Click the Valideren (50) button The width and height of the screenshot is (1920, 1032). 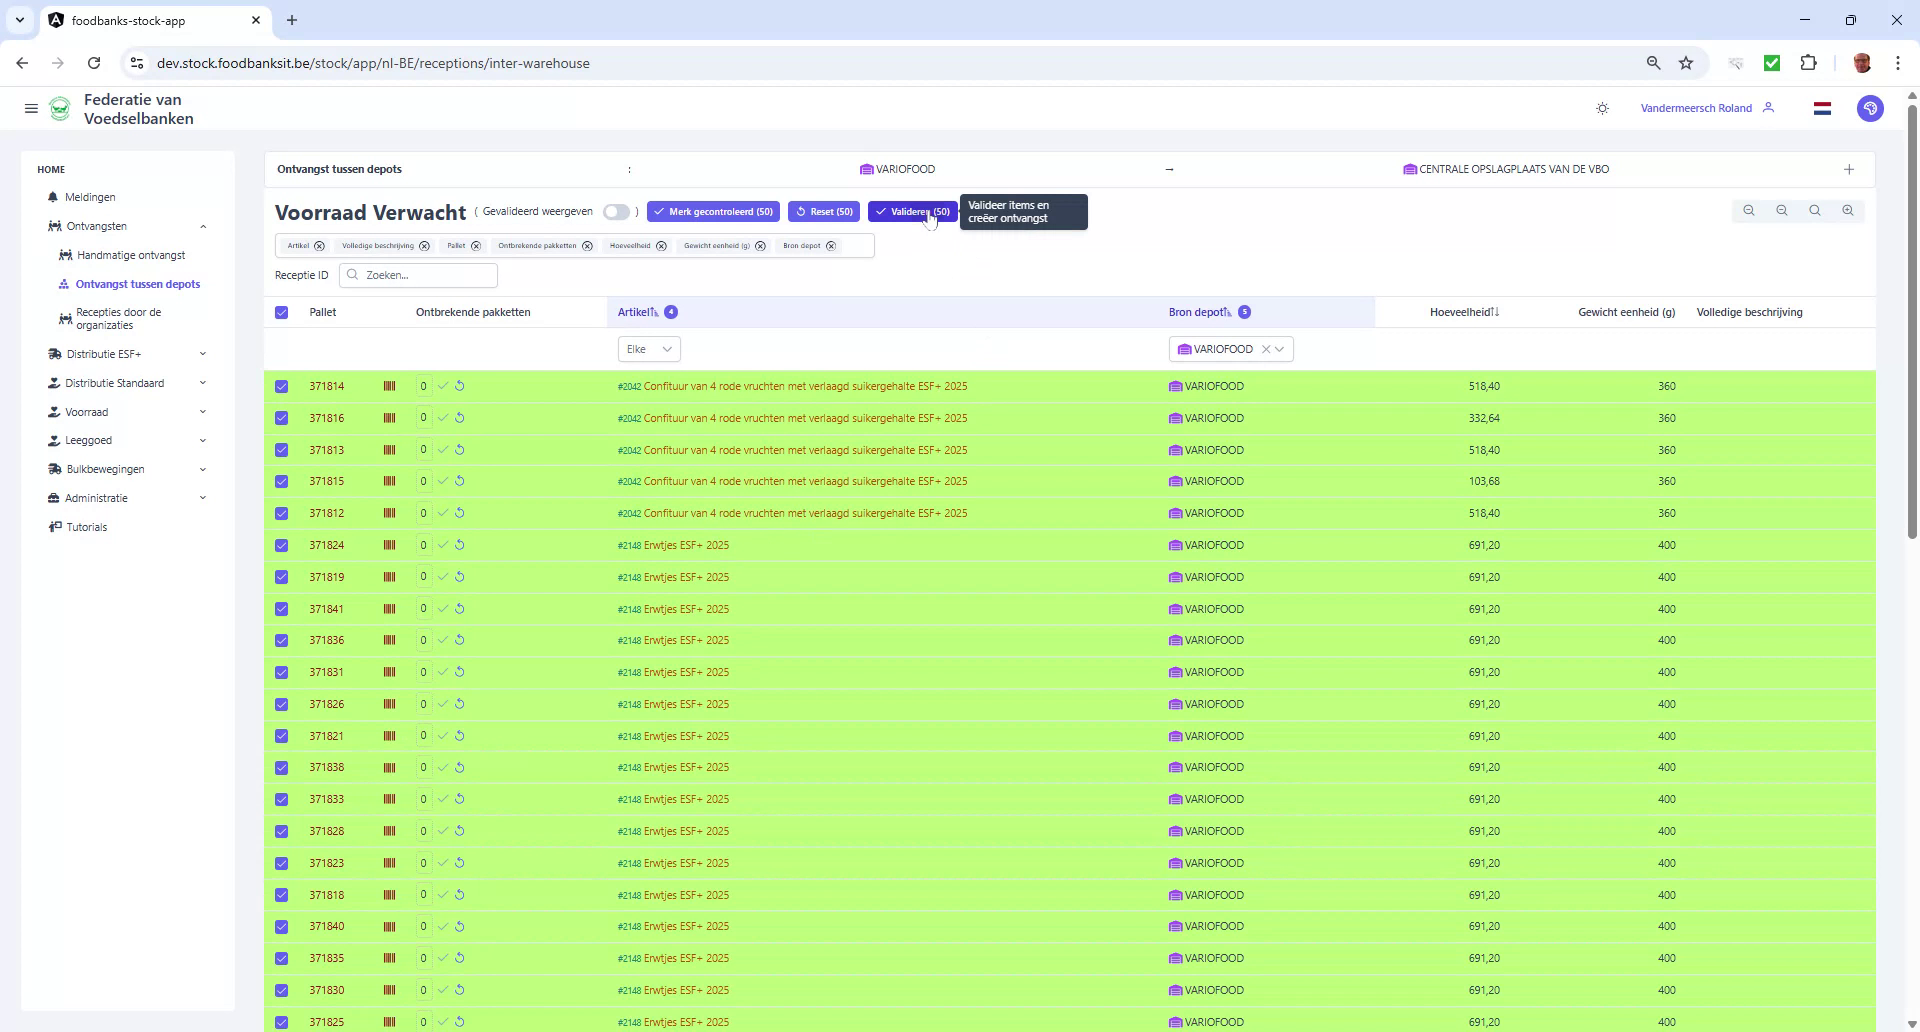(x=911, y=212)
